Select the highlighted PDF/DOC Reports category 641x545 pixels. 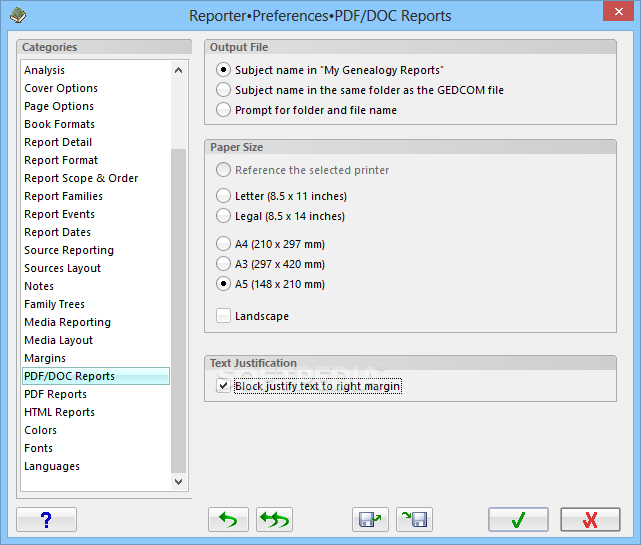96,376
